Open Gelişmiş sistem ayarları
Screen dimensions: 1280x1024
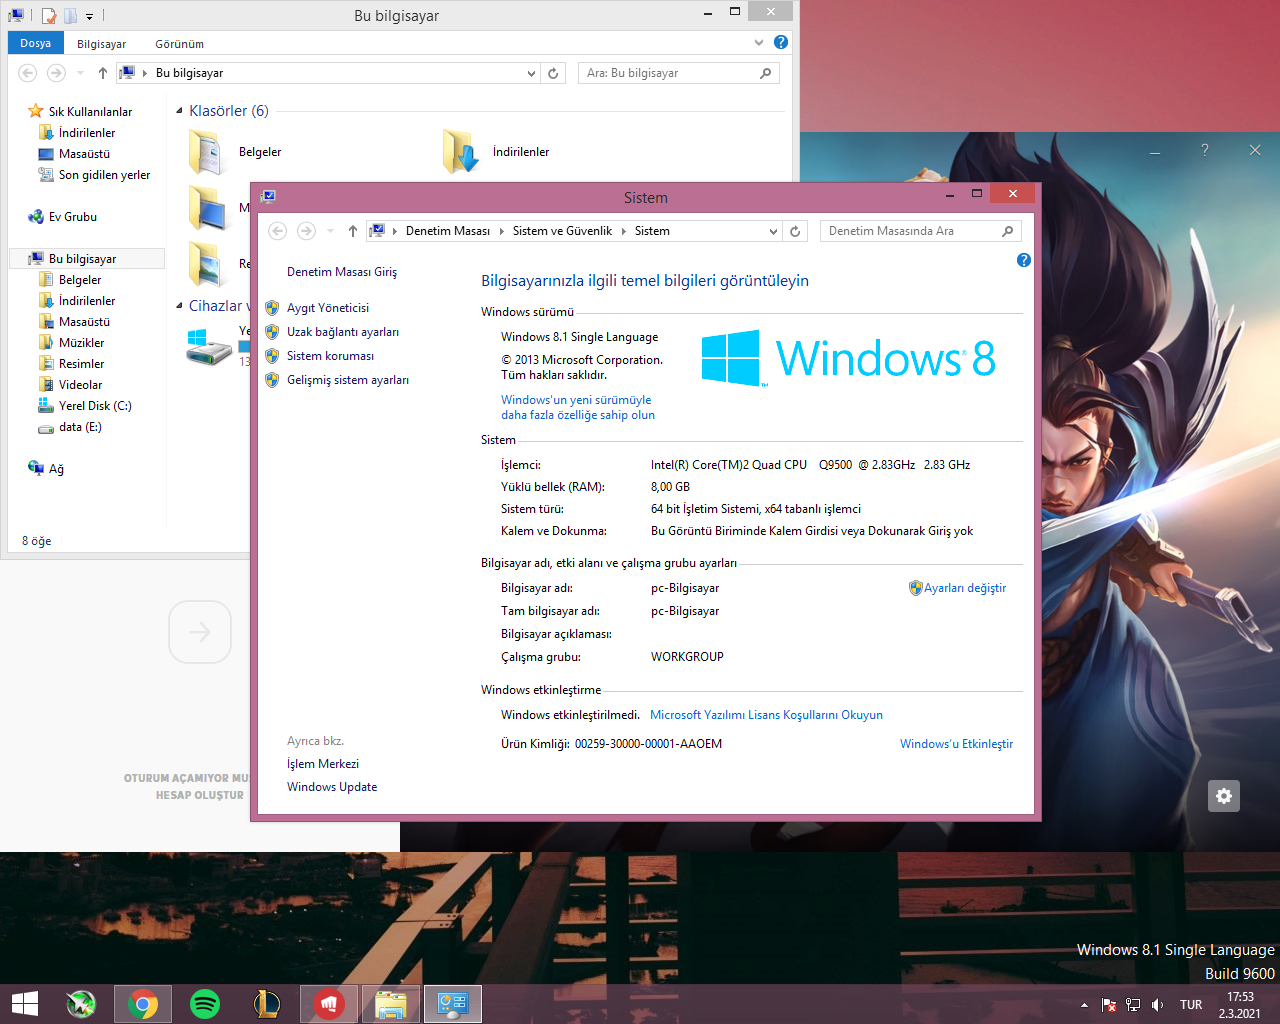click(x=347, y=380)
